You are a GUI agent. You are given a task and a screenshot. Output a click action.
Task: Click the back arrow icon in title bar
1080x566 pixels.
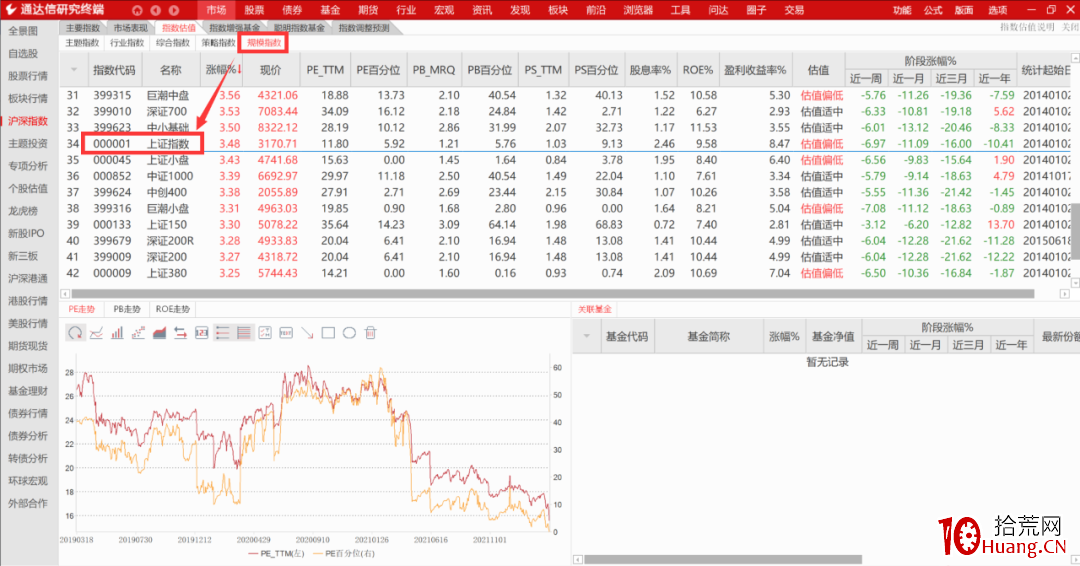coord(155,10)
